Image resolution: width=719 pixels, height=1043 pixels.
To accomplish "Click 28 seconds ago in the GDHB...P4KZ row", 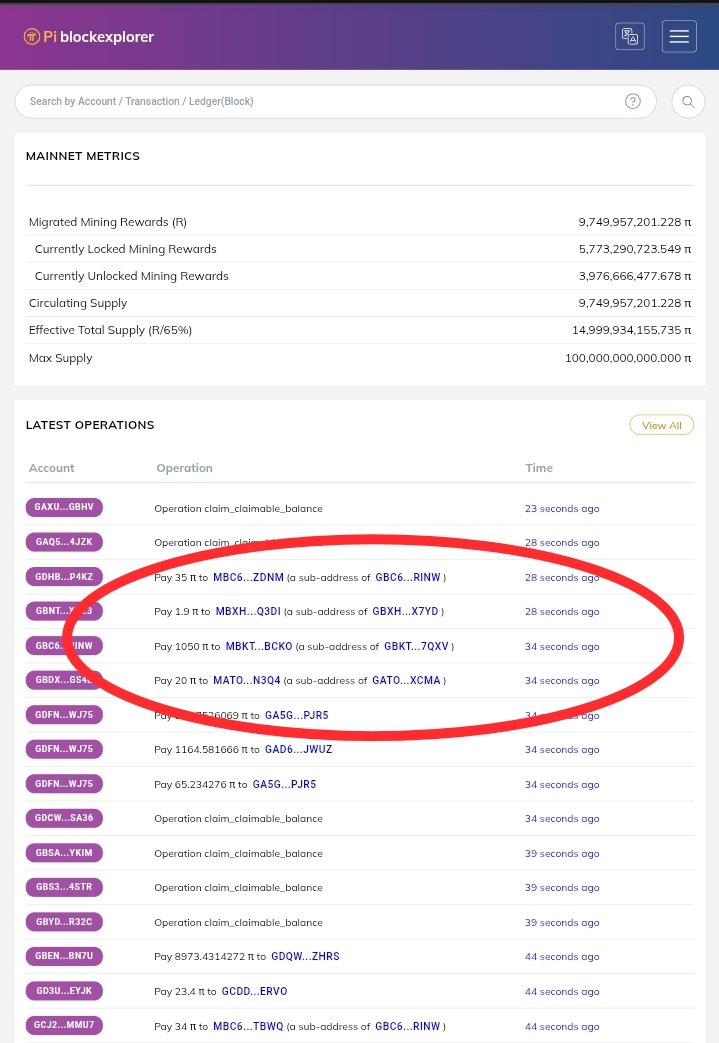I will 562,578.
